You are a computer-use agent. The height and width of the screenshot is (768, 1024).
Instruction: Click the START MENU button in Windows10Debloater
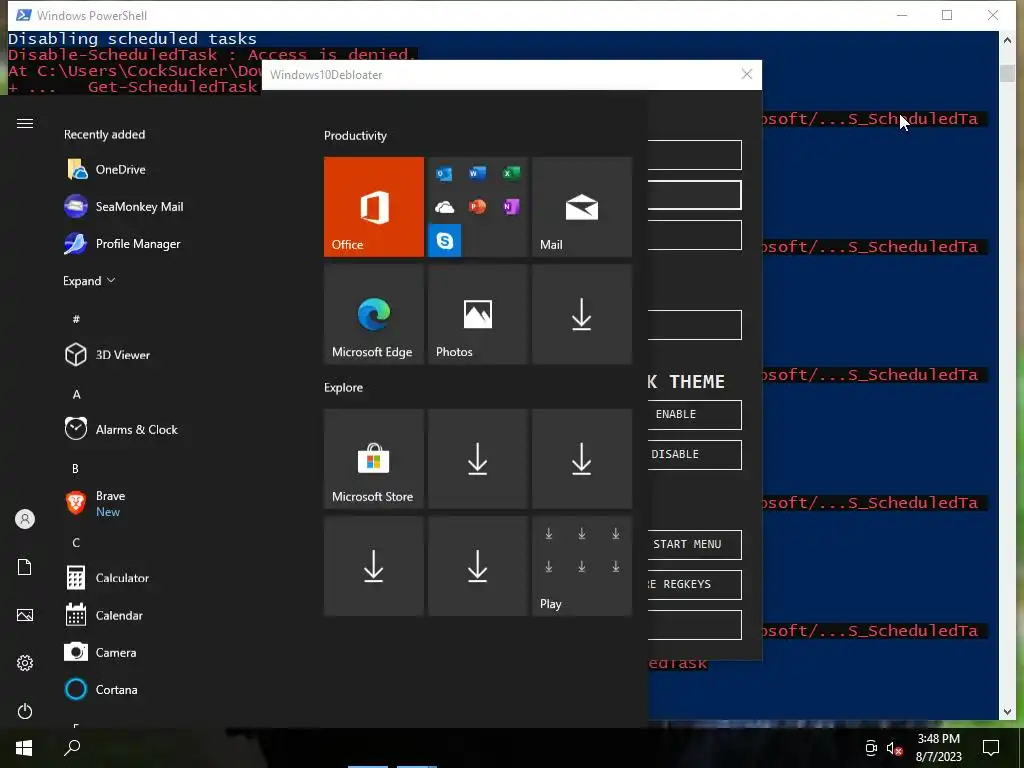tap(695, 545)
